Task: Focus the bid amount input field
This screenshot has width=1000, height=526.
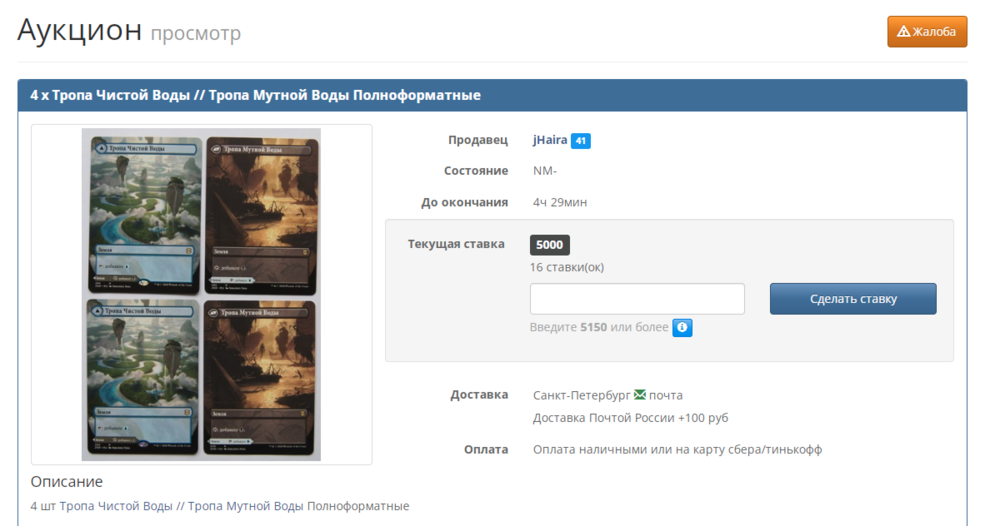Action: point(637,299)
